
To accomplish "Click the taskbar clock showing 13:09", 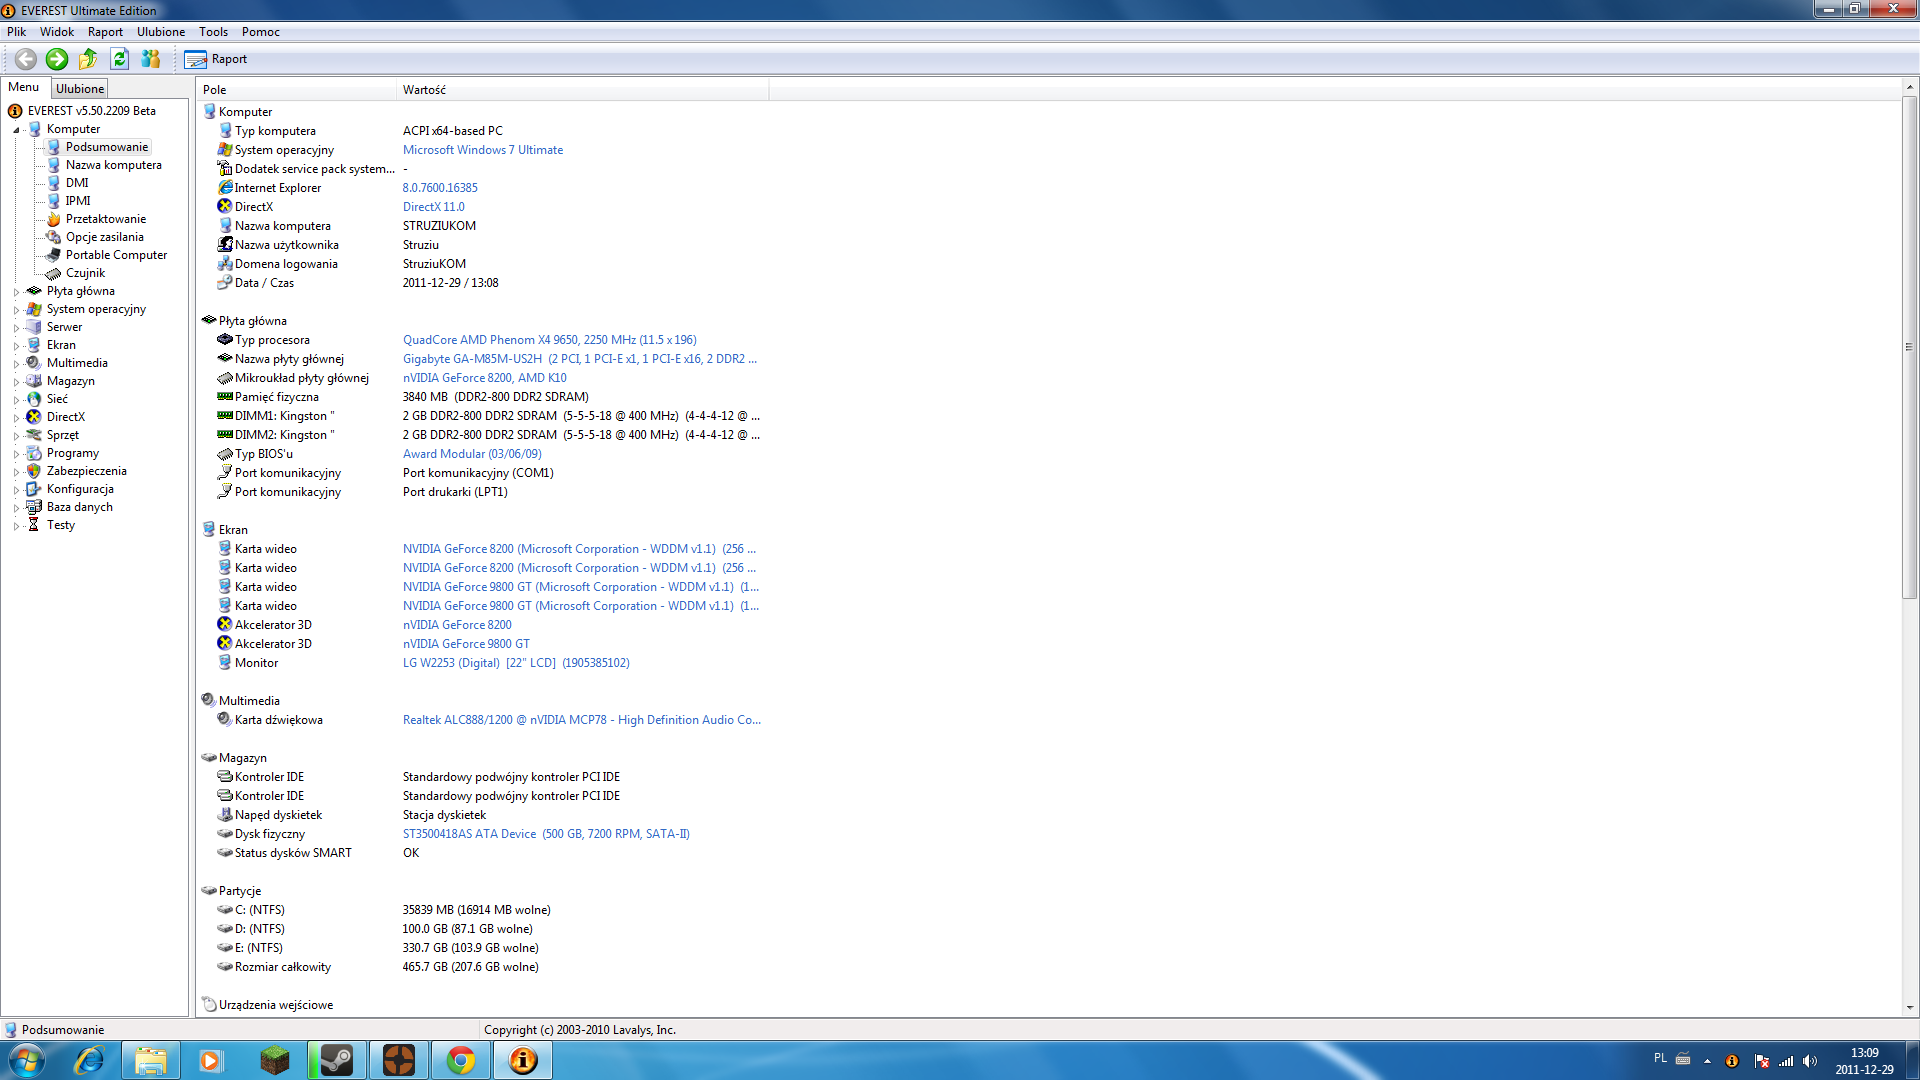I will click(x=1864, y=1061).
